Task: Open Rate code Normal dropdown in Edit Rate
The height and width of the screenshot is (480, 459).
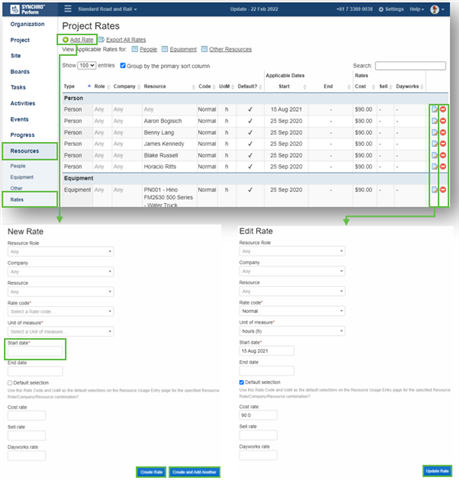Action: (292, 311)
